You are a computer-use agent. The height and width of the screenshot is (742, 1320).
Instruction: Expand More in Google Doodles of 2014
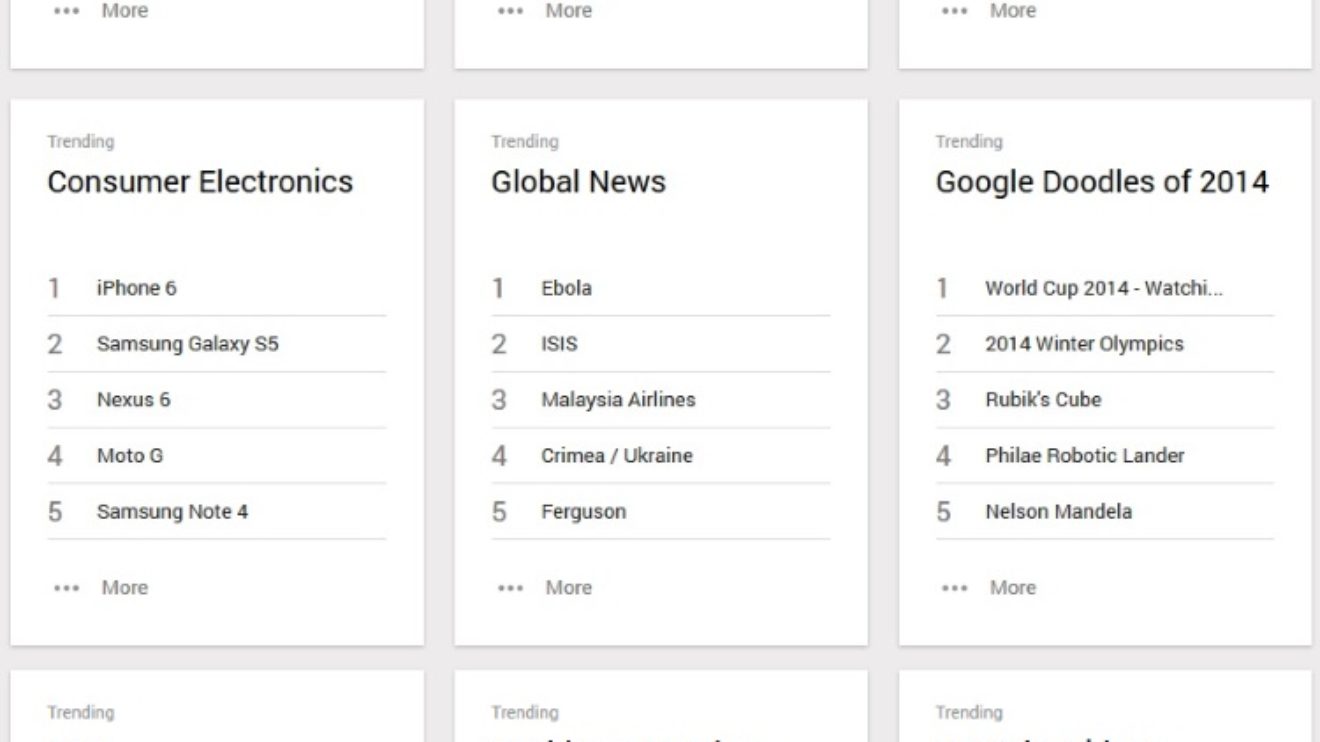pos(990,588)
